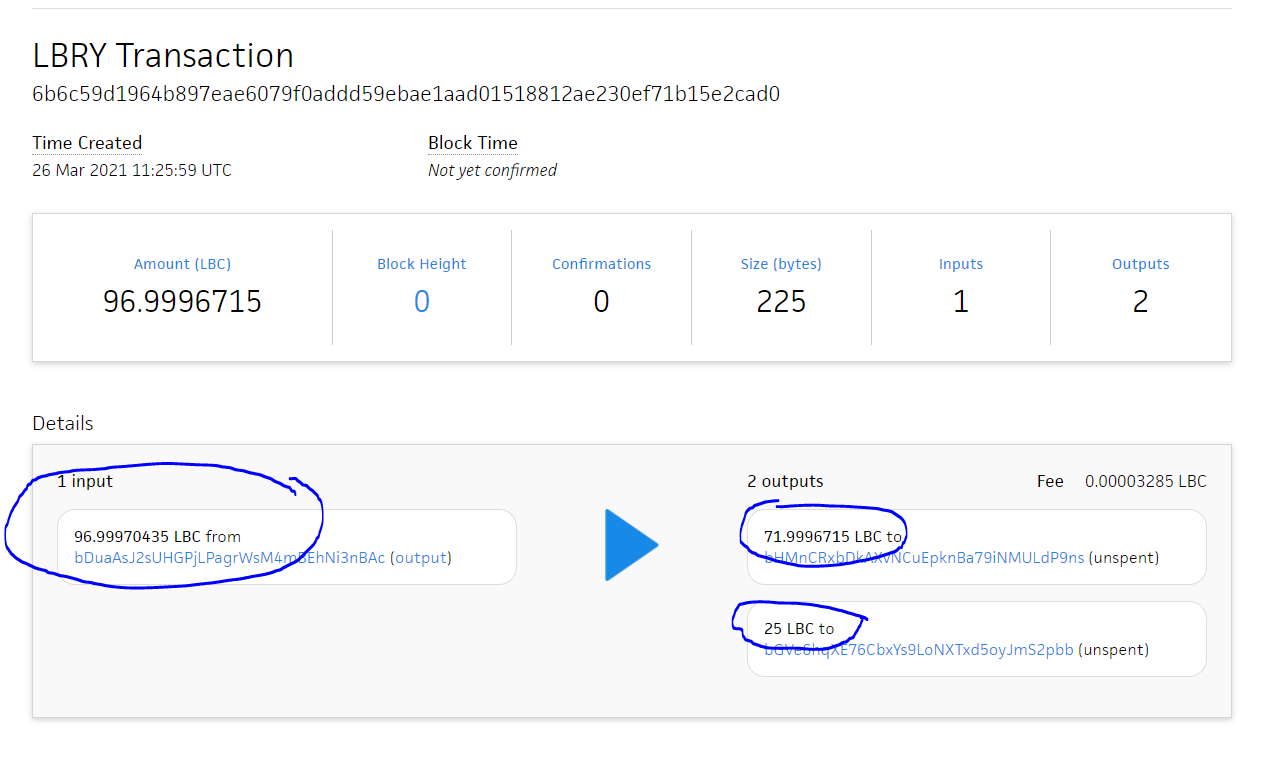
Task: Click the size value 225
Action: click(x=781, y=301)
